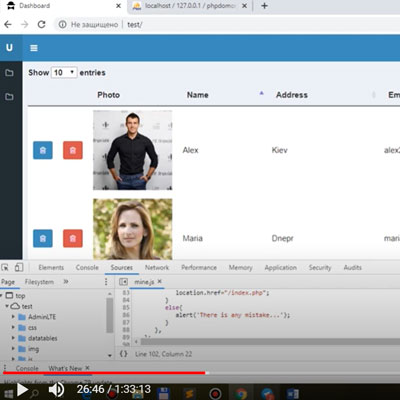The width and height of the screenshot is (400, 400).
Task: Click the code editor horizontal scrollbar
Action: (270, 342)
